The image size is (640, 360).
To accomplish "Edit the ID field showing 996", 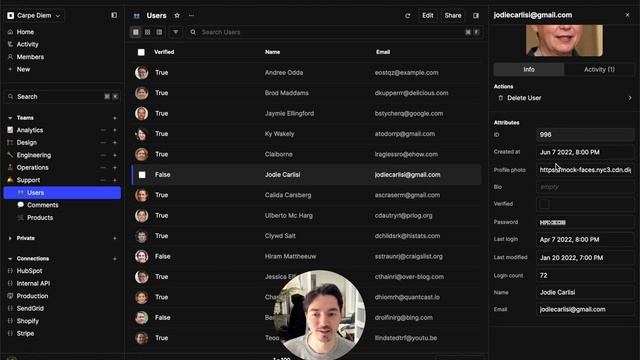I will [585, 135].
